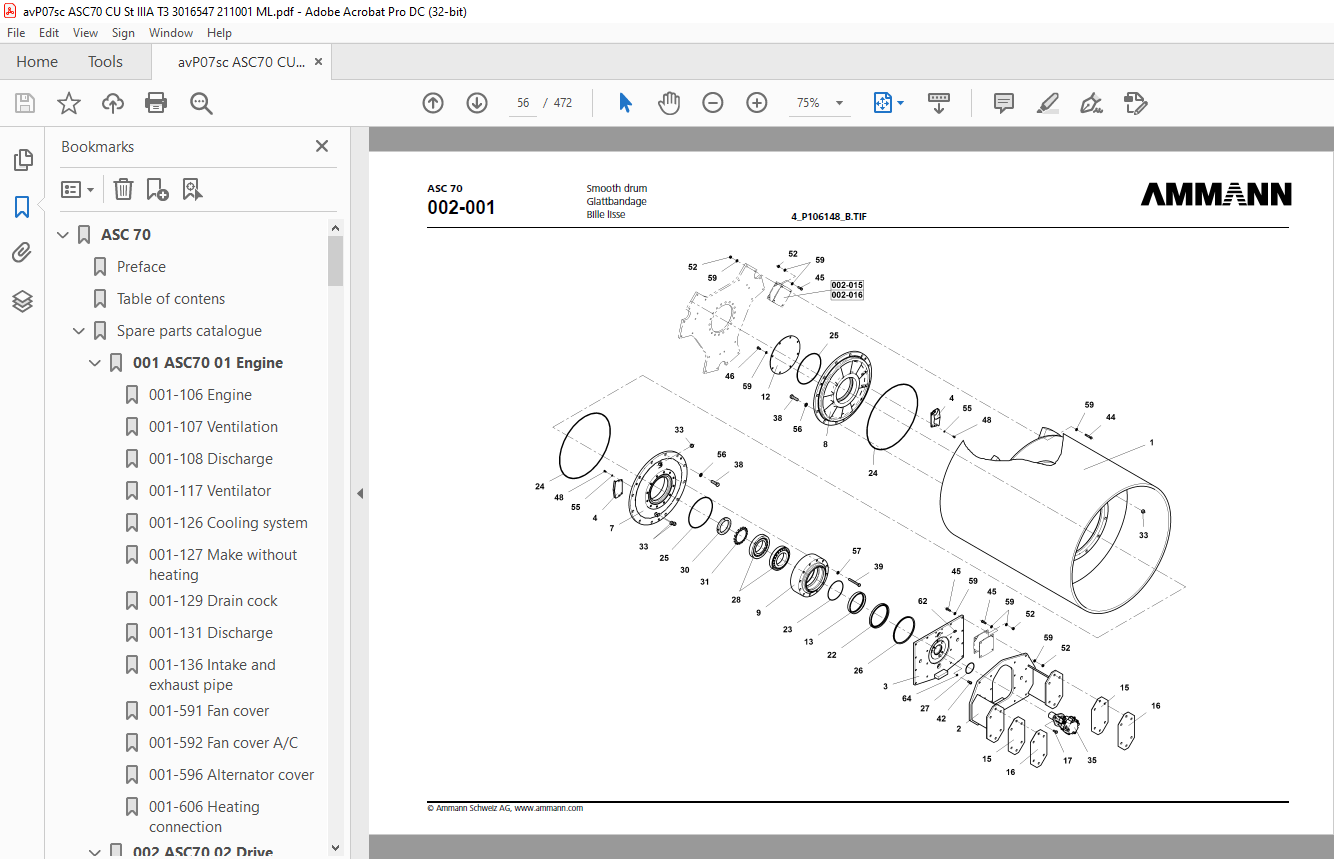The width and height of the screenshot is (1334, 859).
Task: Open the 001-129 Drain cock bookmark
Action: tap(213, 601)
